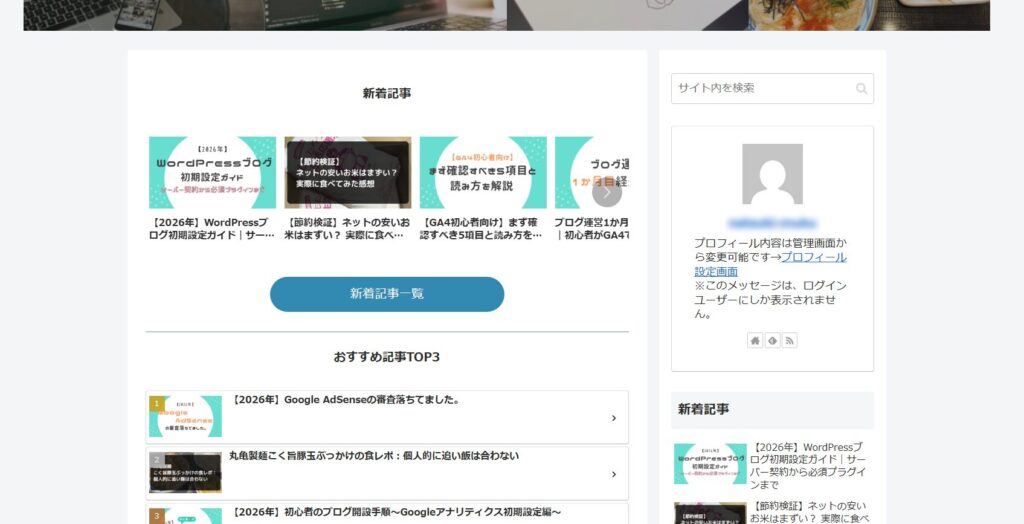Open the home icon in profile box
Image resolution: width=1024 pixels, height=524 pixels.
tap(755, 340)
